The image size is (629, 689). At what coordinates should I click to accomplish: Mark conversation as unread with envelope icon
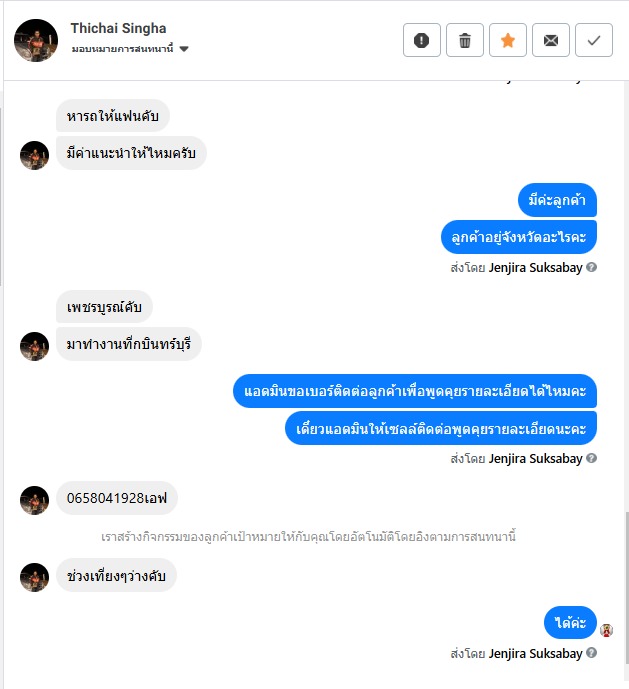(x=551, y=40)
